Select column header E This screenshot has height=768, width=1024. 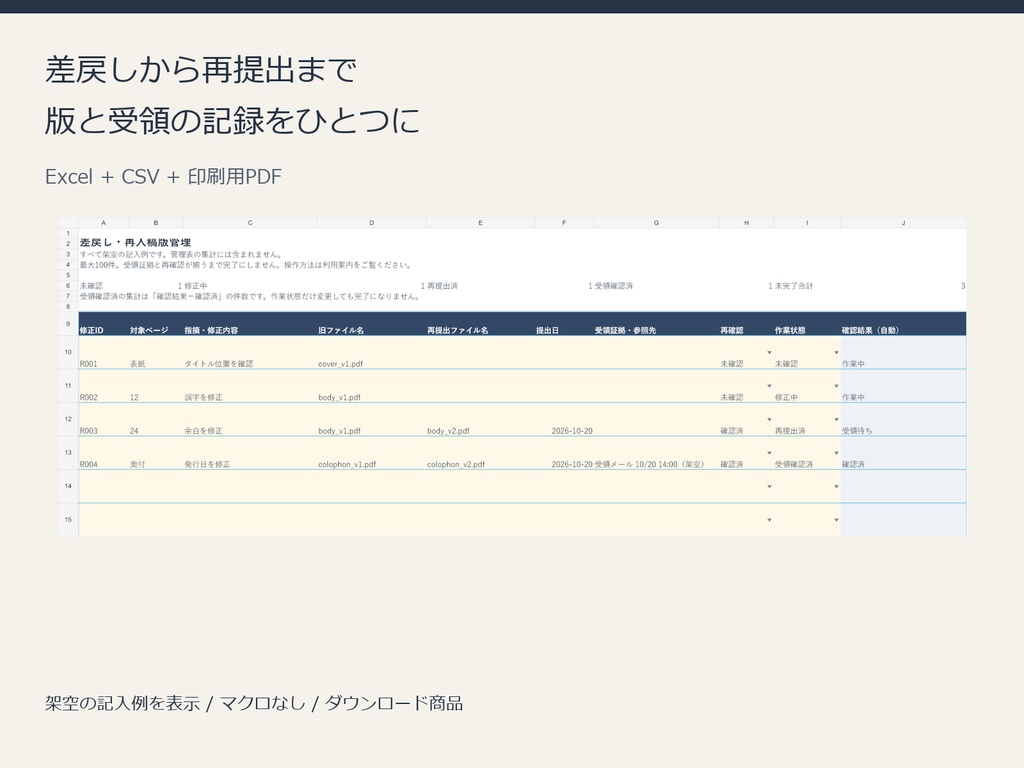[x=481, y=223]
